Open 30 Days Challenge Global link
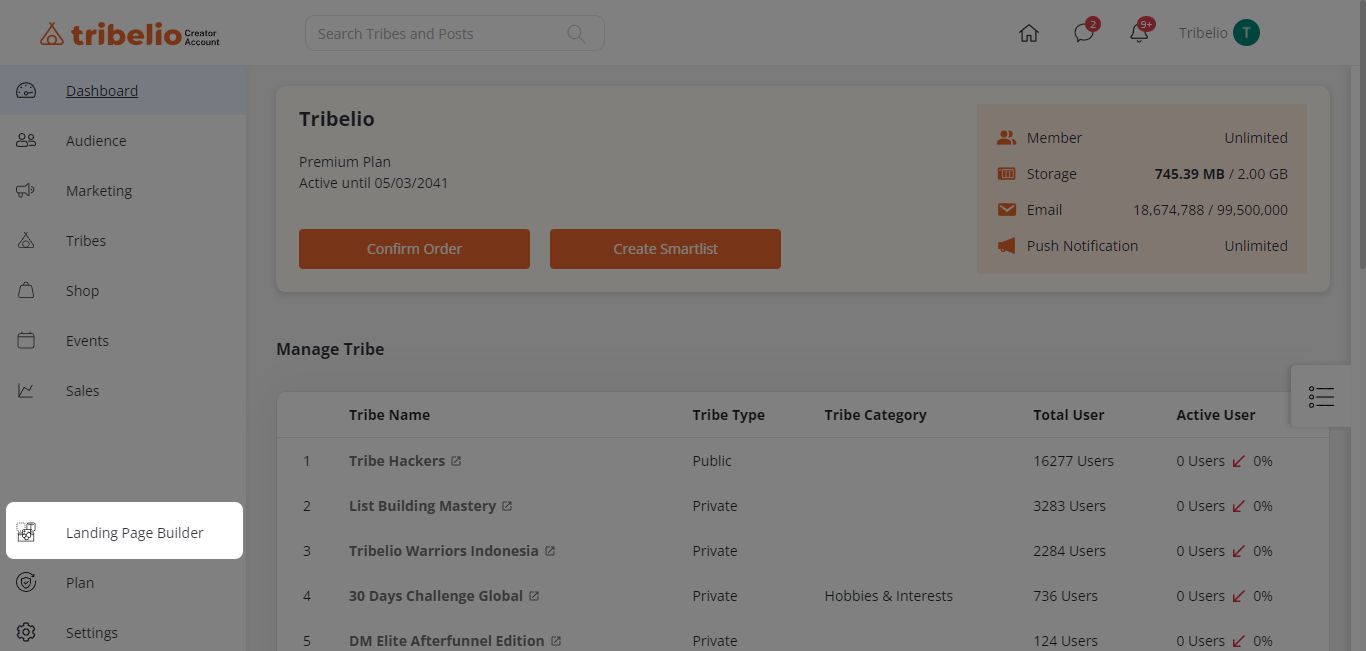This screenshot has width=1366, height=651. click(436, 596)
